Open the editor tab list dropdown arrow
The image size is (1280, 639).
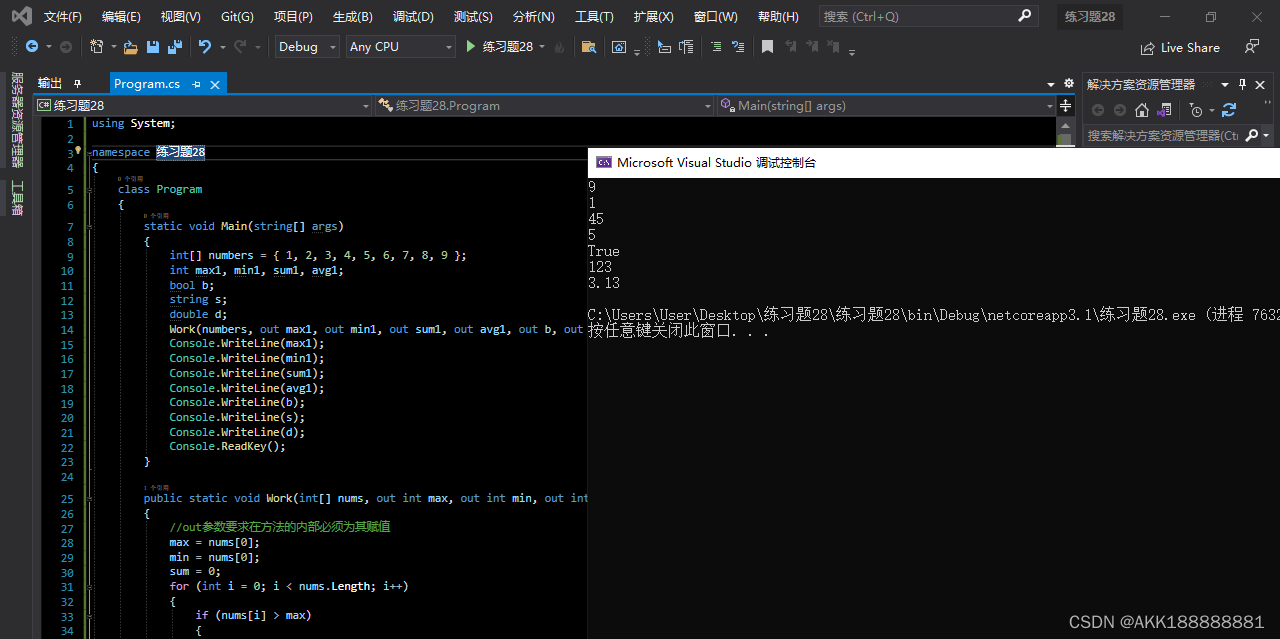1051,84
